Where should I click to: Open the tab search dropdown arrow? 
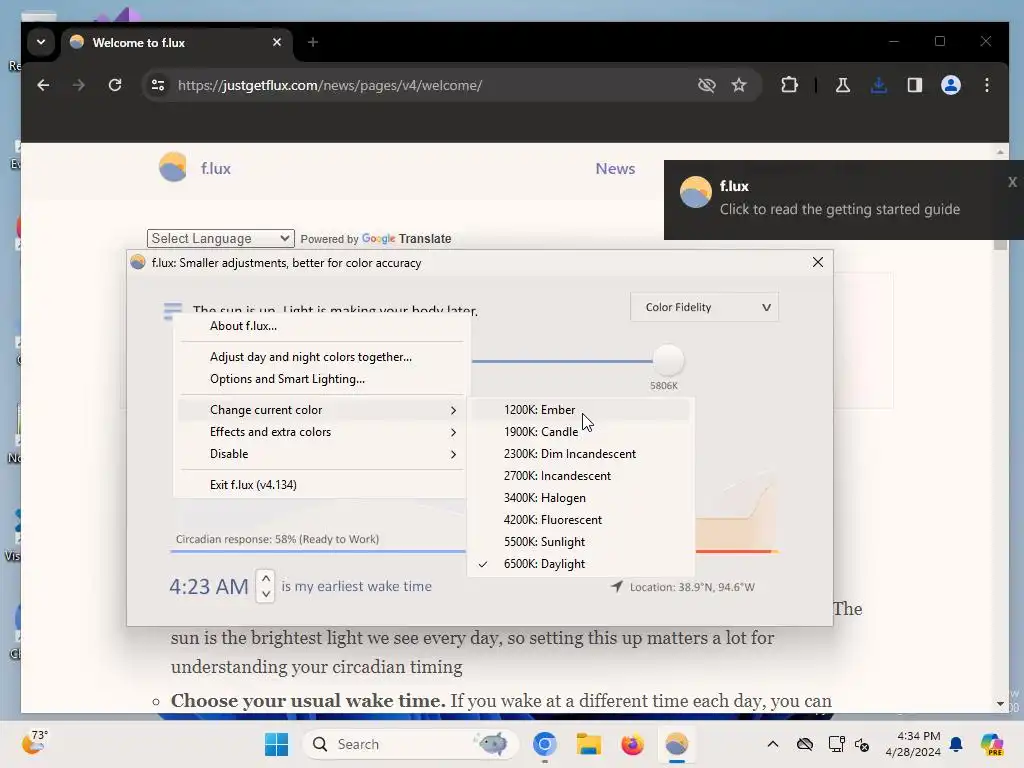tap(40, 42)
